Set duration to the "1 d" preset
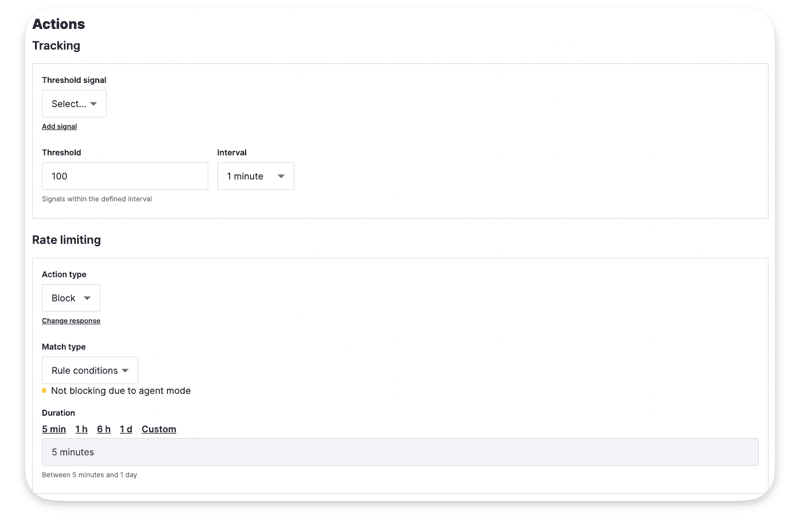 [x=126, y=429]
